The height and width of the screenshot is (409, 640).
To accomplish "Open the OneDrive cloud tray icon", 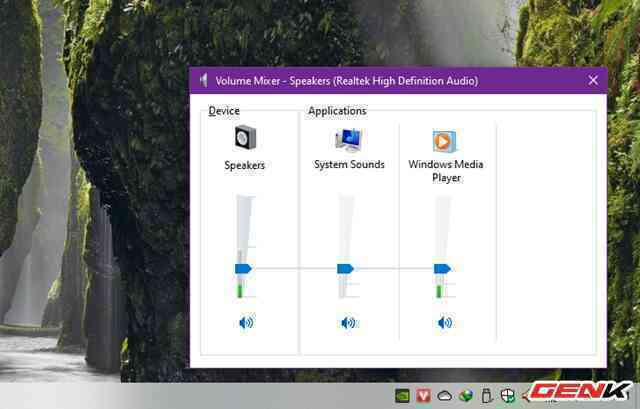I will [x=444, y=396].
